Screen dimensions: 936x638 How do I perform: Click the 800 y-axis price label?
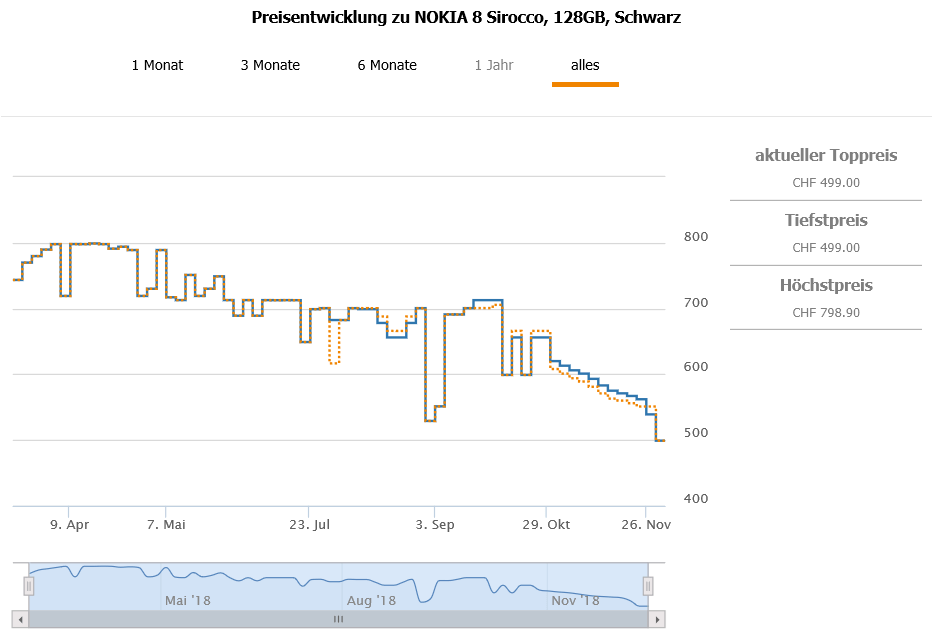tap(695, 237)
